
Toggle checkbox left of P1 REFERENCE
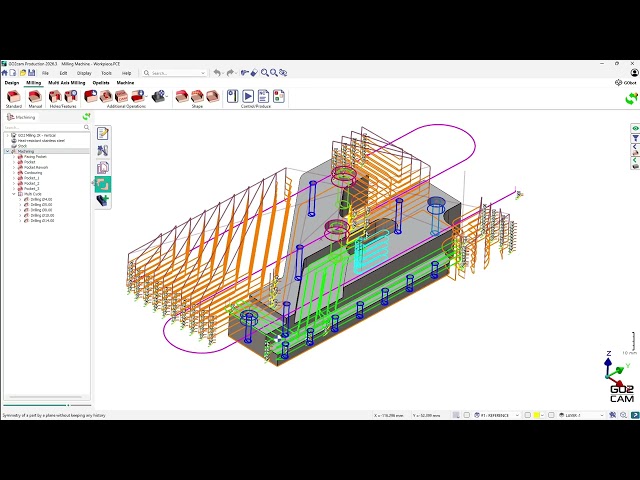pos(467,415)
